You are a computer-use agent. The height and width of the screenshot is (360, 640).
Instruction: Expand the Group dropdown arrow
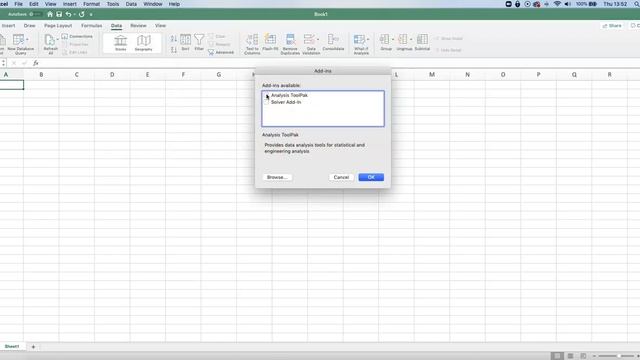click(393, 39)
